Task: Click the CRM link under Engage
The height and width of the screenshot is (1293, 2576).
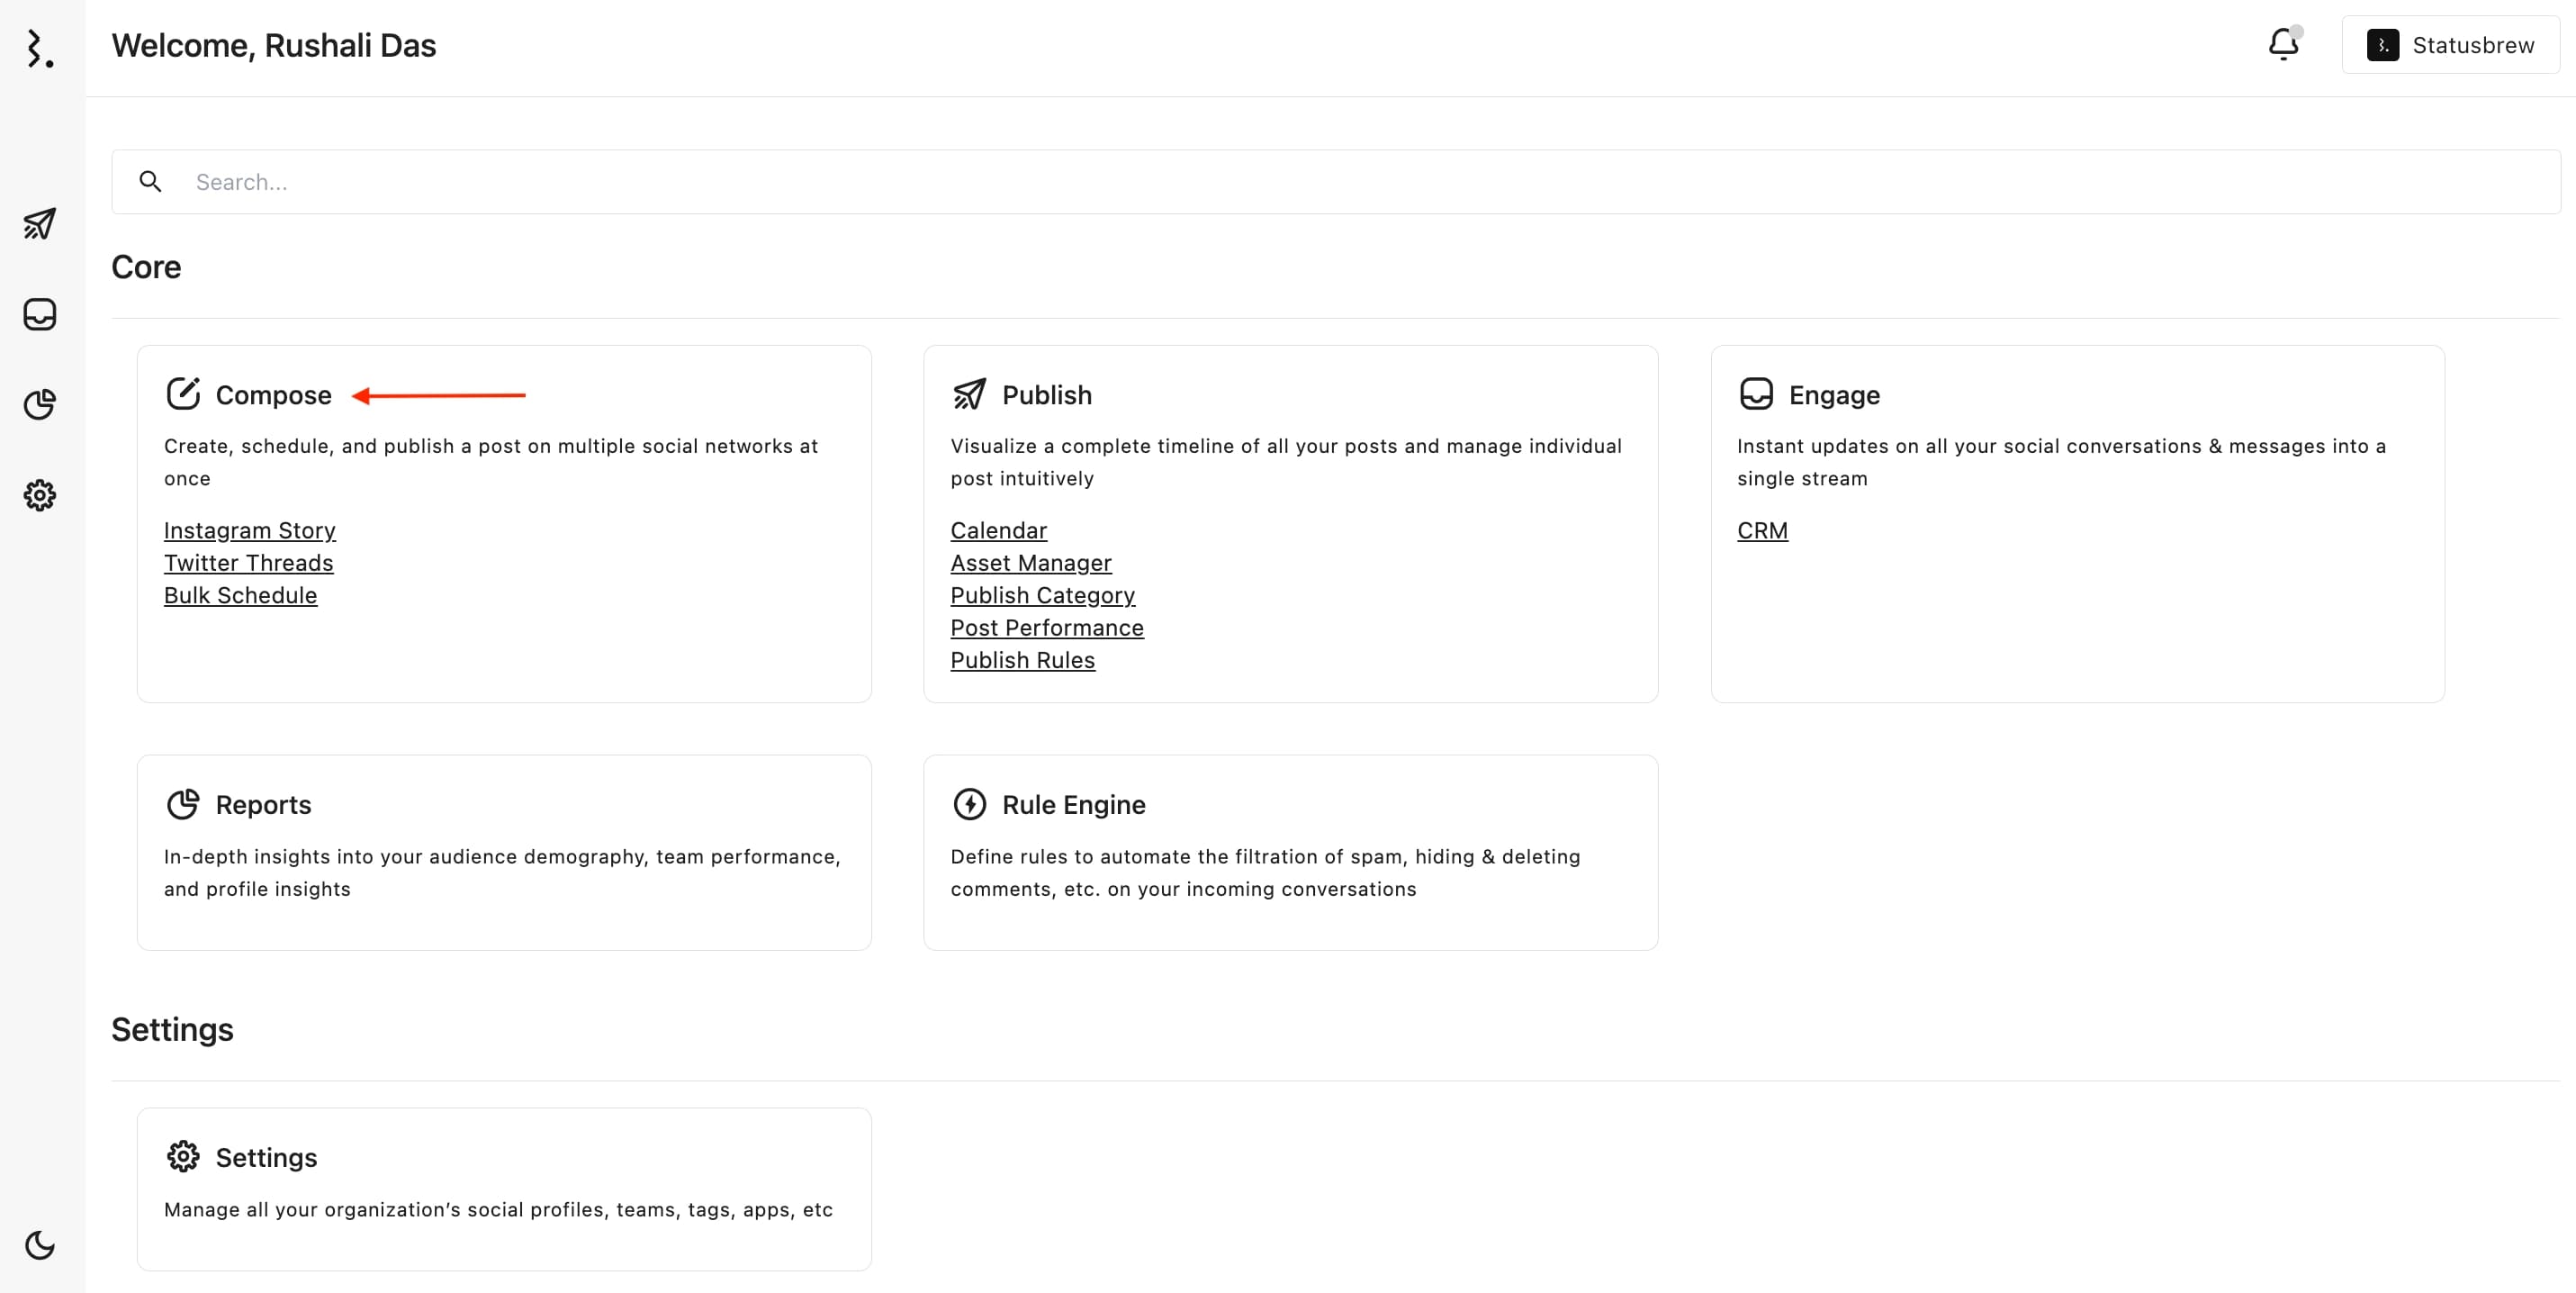Action: 1763,529
